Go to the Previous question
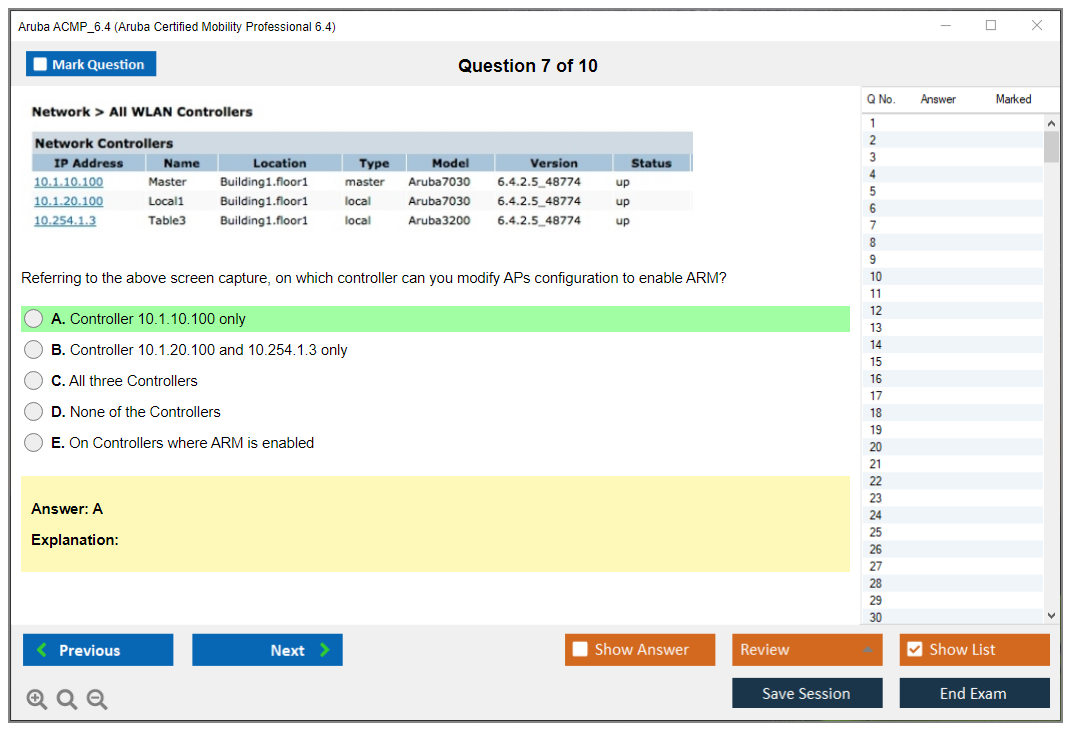This screenshot has width=1075, height=735. pyautogui.click(x=98, y=650)
